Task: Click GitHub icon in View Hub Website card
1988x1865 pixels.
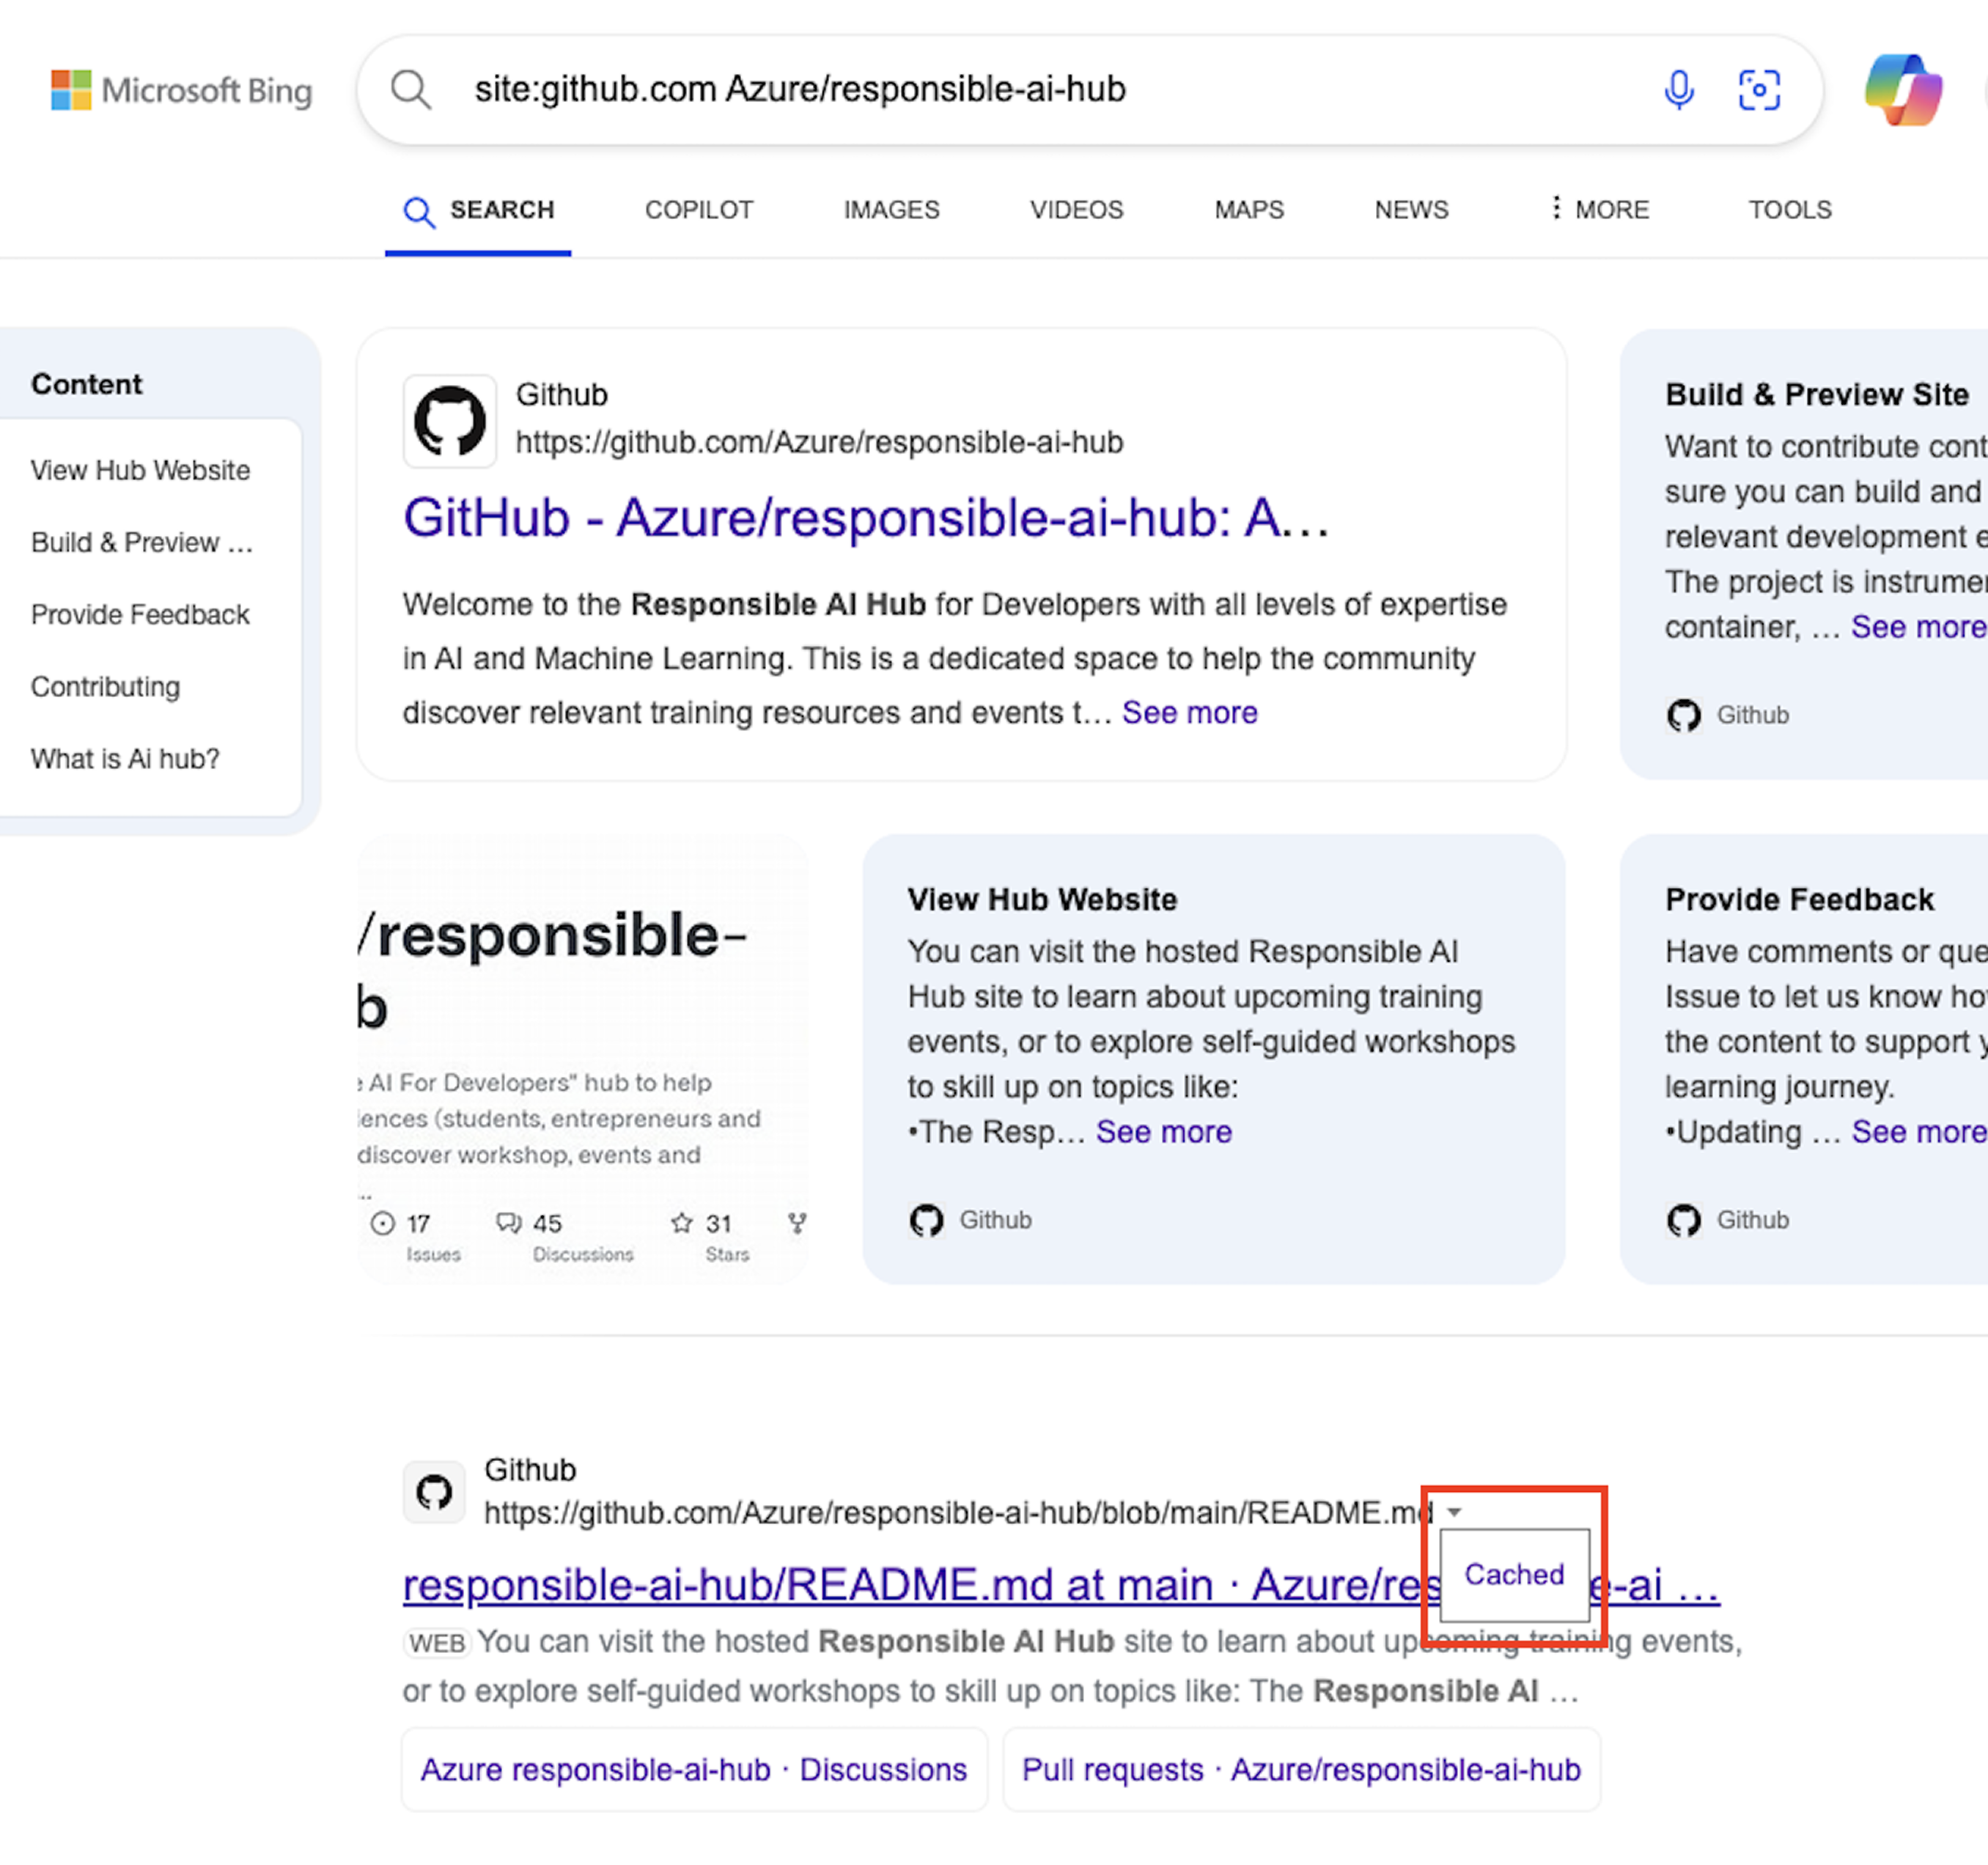Action: pos(926,1220)
